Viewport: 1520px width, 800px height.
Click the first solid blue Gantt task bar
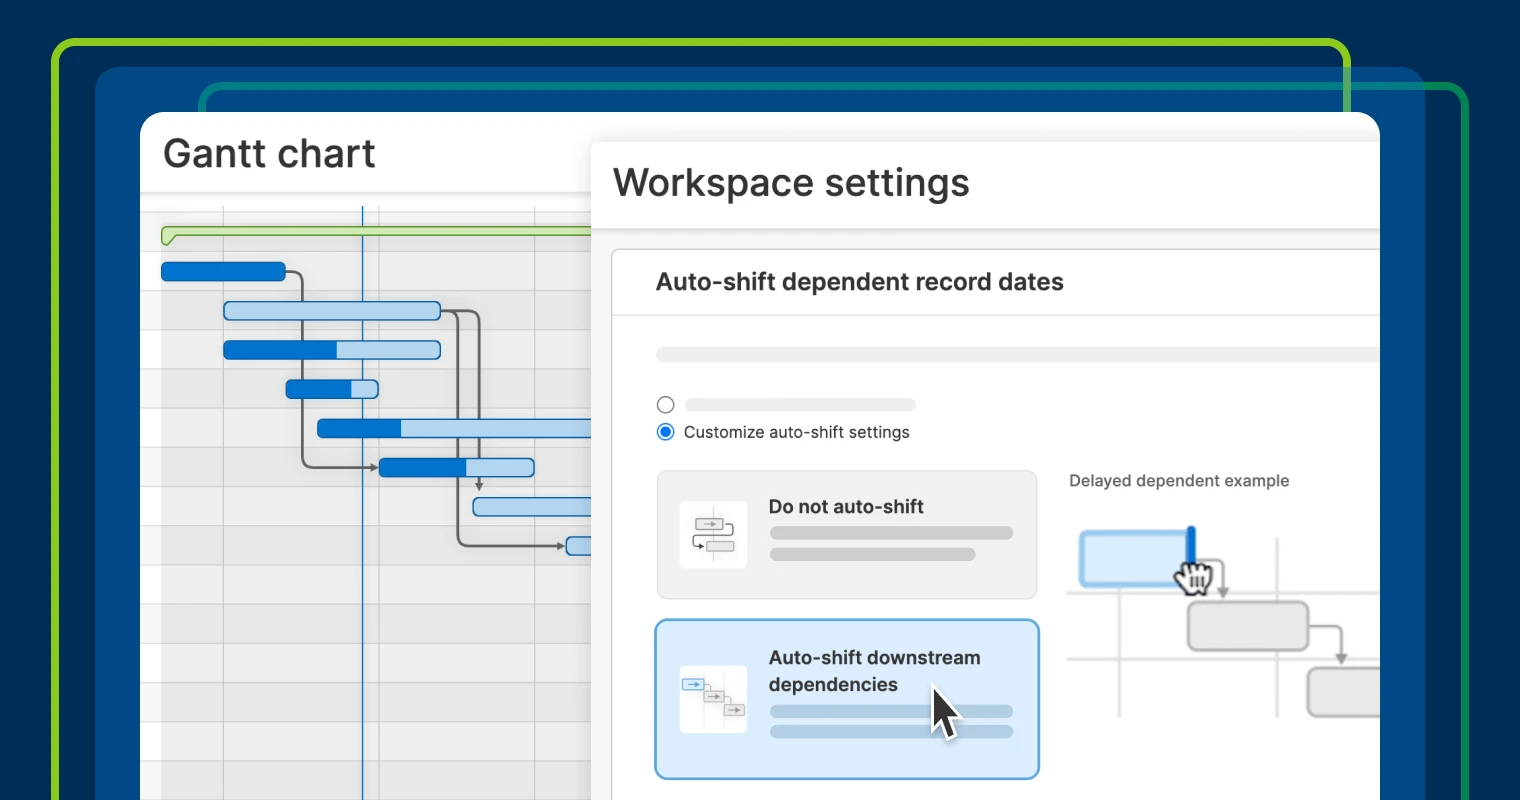tap(223, 271)
